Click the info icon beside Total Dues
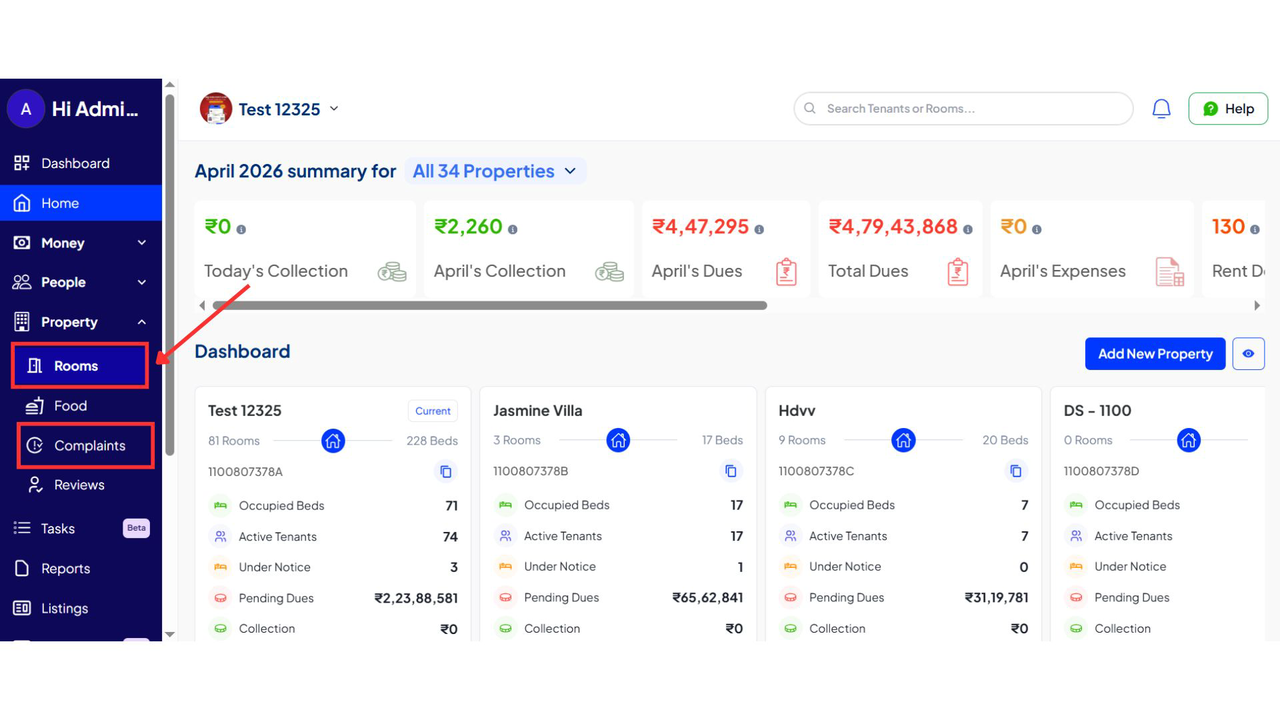This screenshot has width=1280, height=720. click(x=968, y=229)
